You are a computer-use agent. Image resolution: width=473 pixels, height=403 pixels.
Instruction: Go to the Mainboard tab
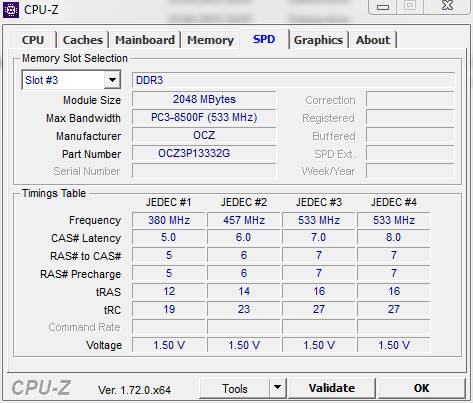click(145, 40)
